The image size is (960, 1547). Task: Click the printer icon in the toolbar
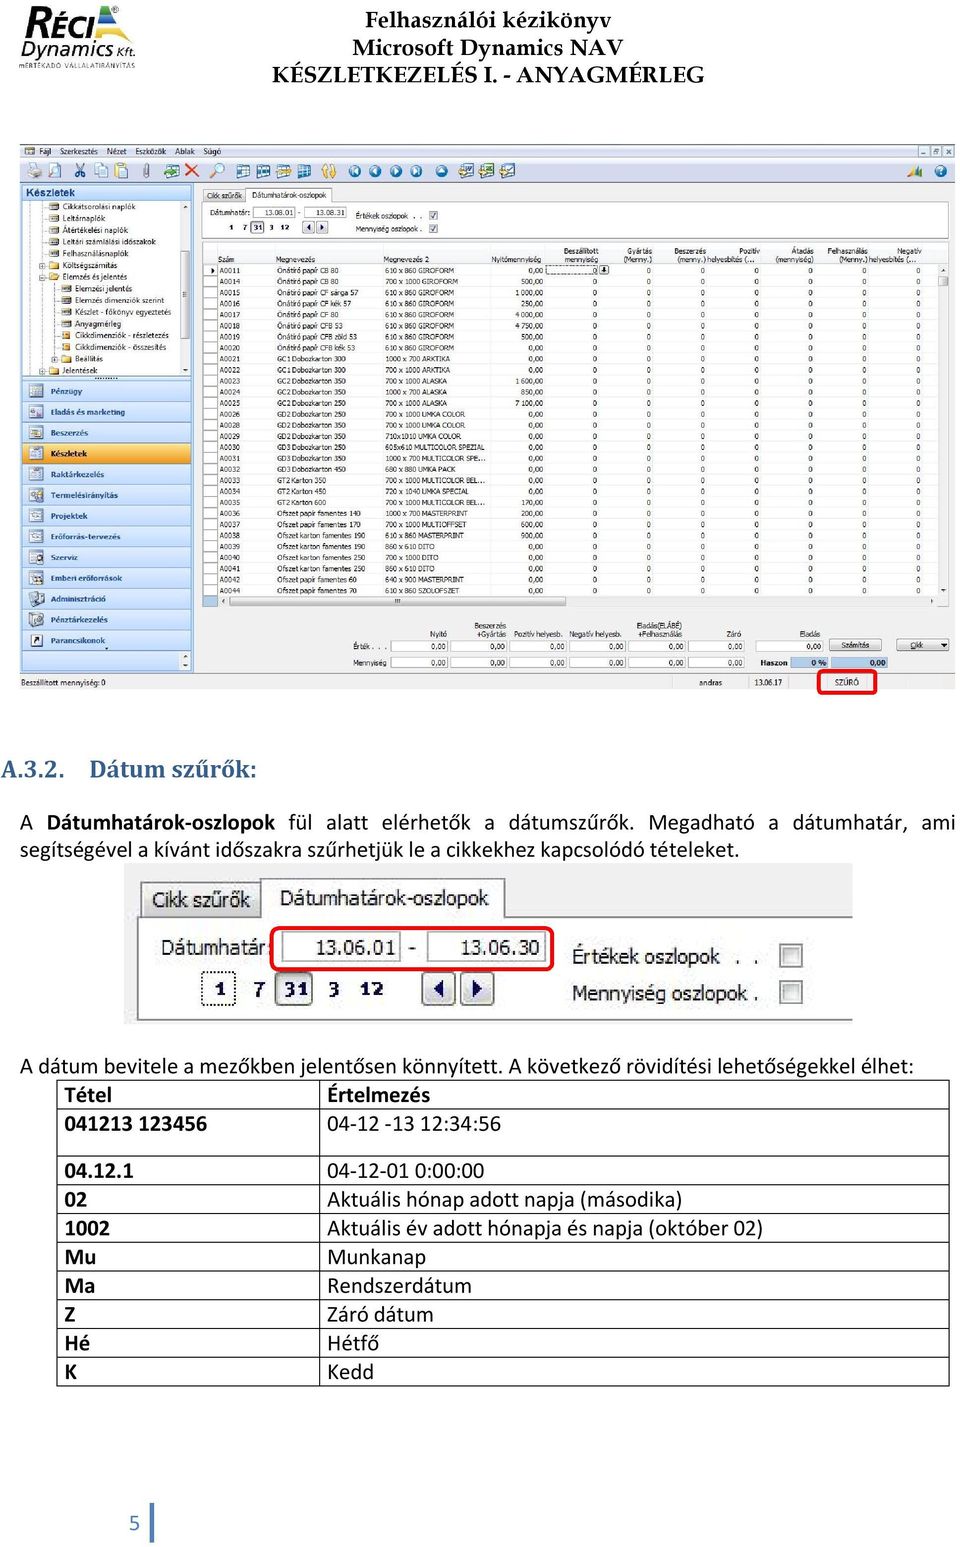(34, 171)
